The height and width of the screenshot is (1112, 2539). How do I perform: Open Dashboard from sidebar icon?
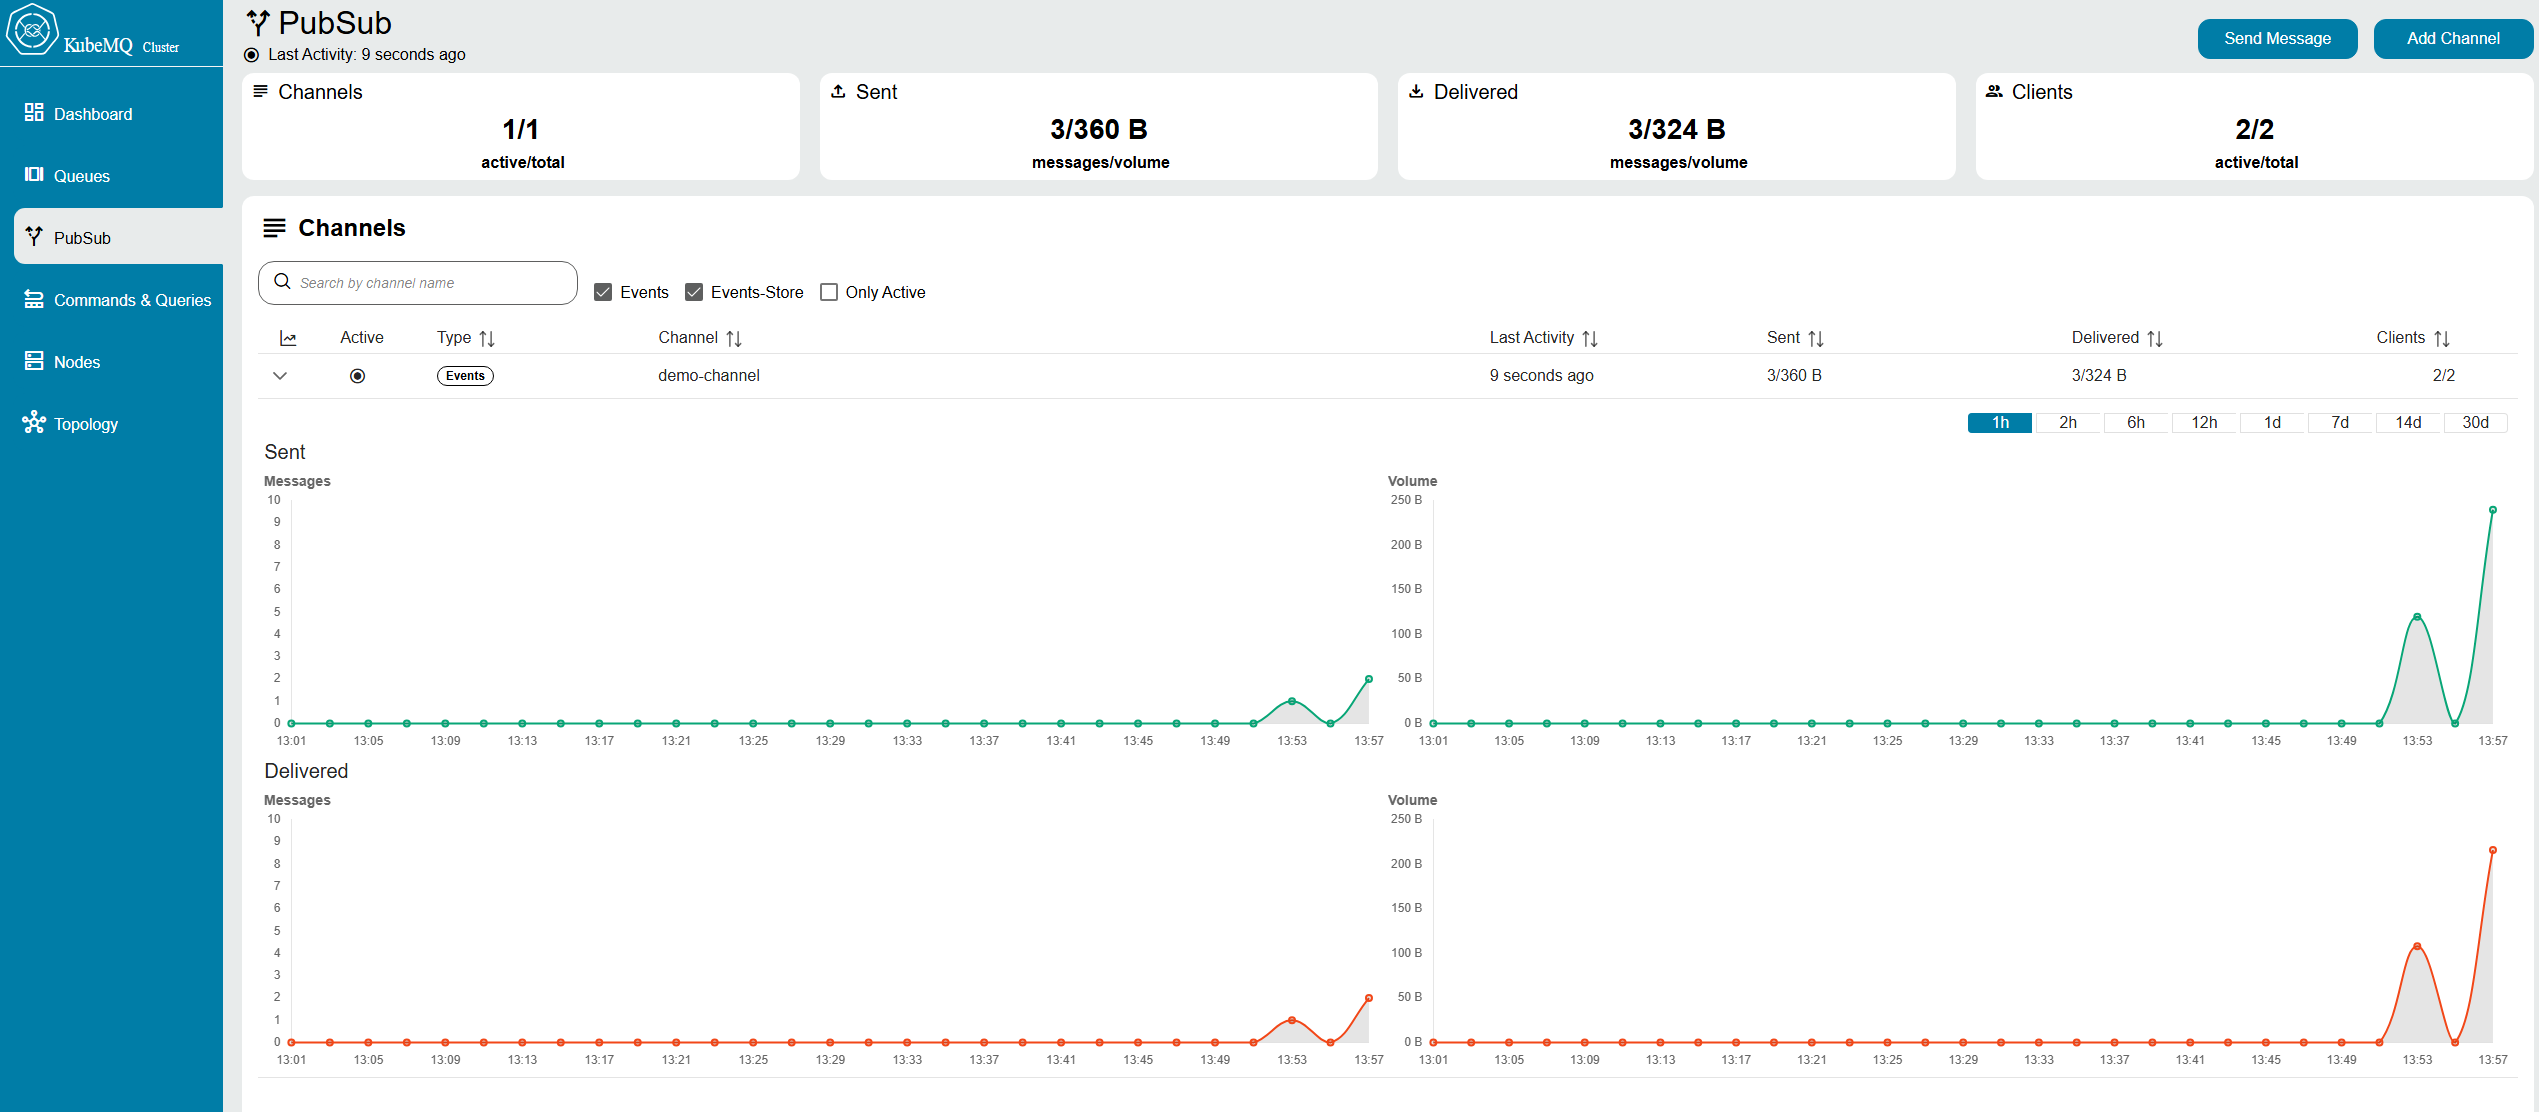pyautogui.click(x=34, y=113)
